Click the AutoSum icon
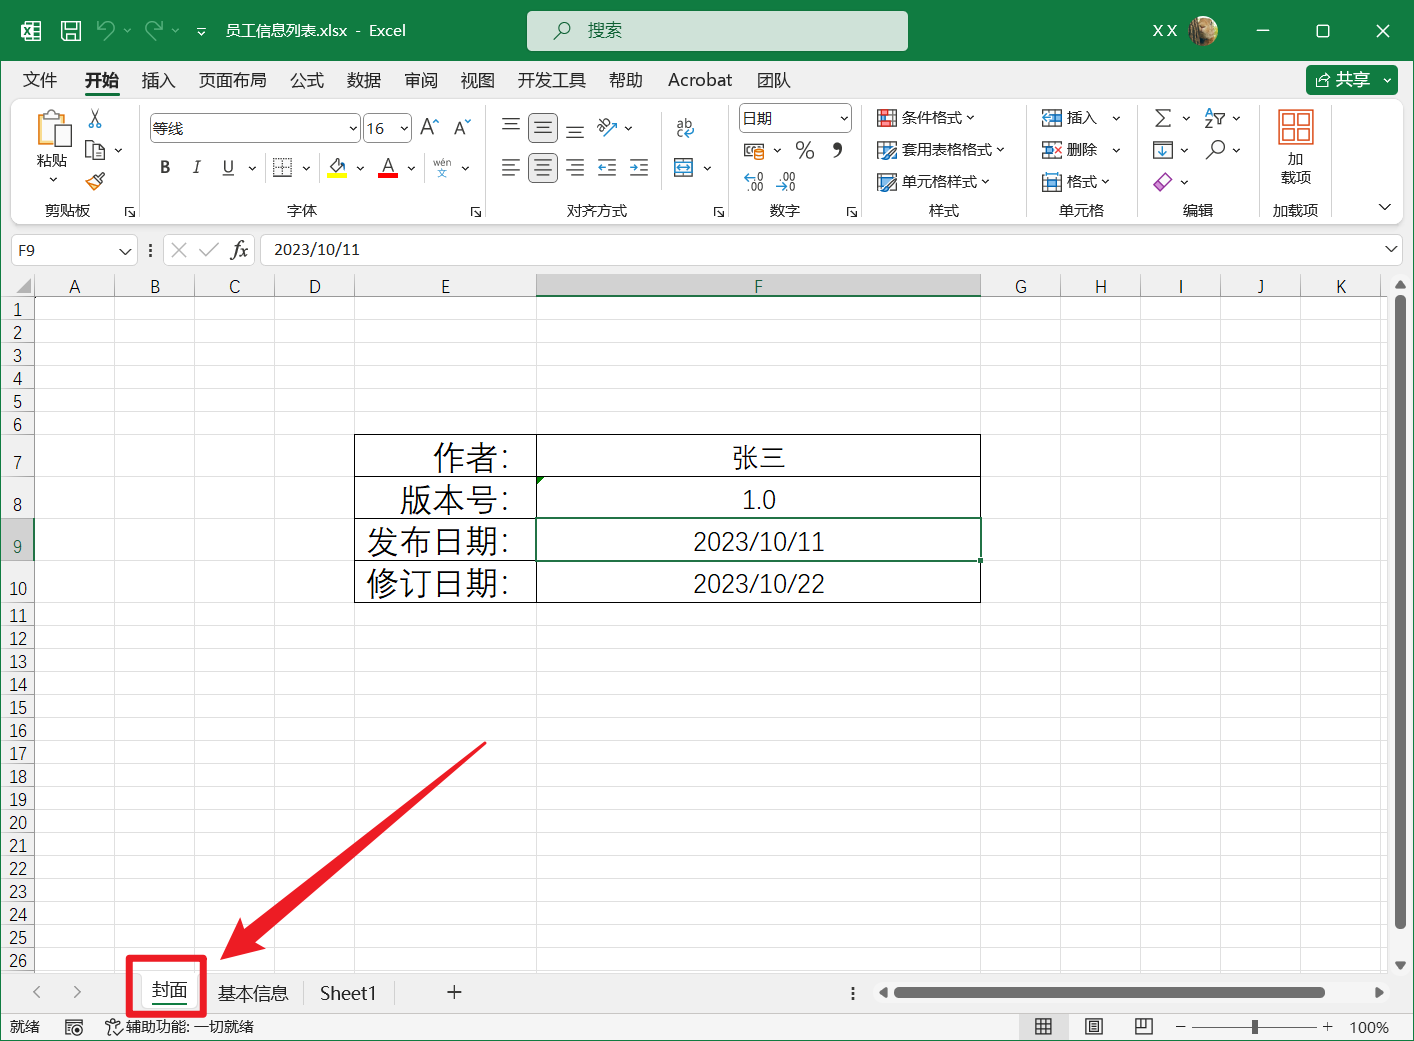 tap(1163, 117)
